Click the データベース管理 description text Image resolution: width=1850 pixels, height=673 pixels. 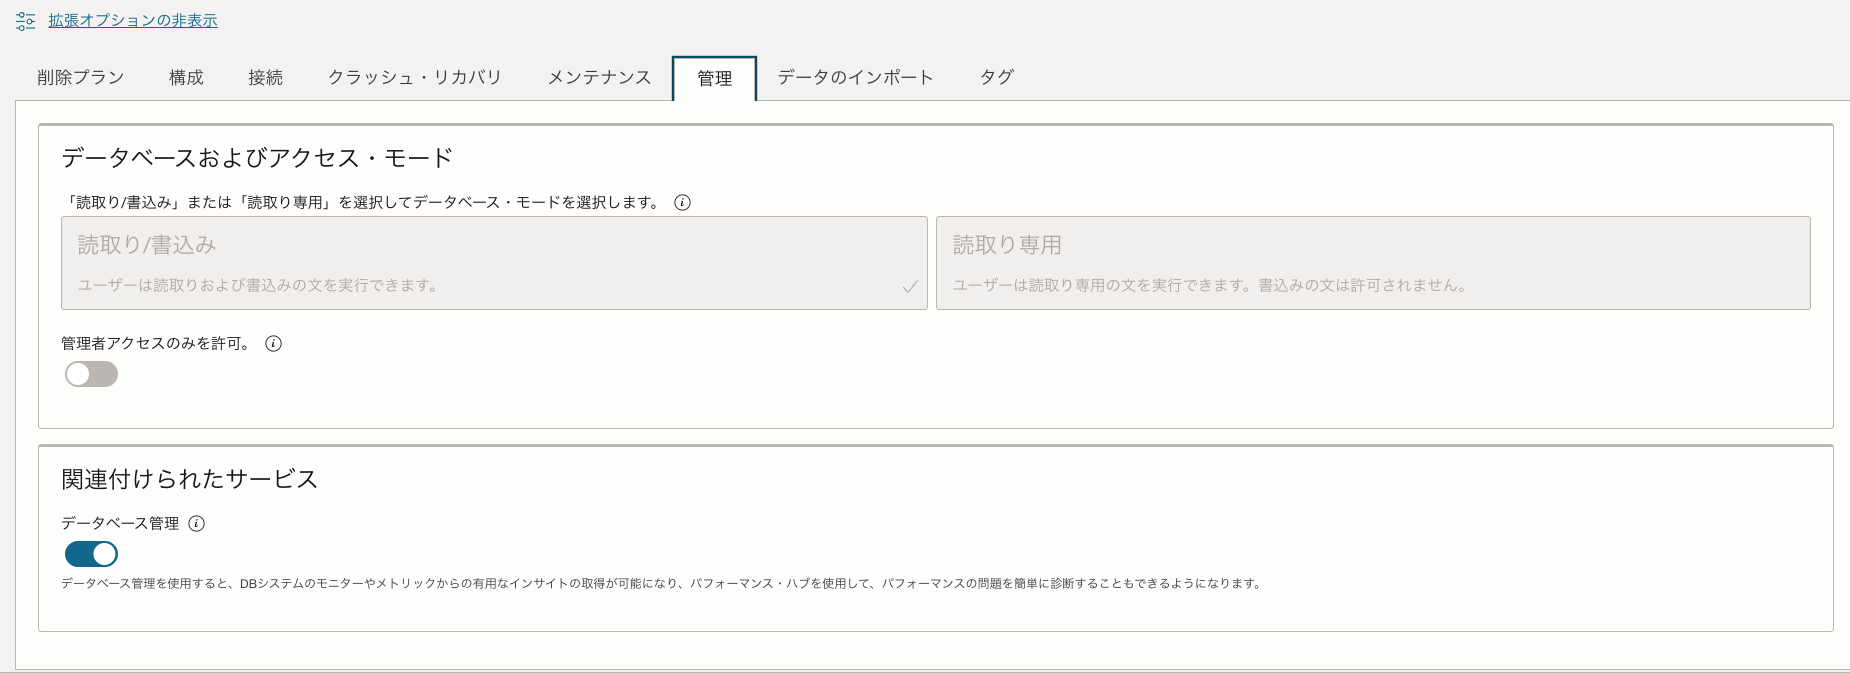click(x=661, y=584)
